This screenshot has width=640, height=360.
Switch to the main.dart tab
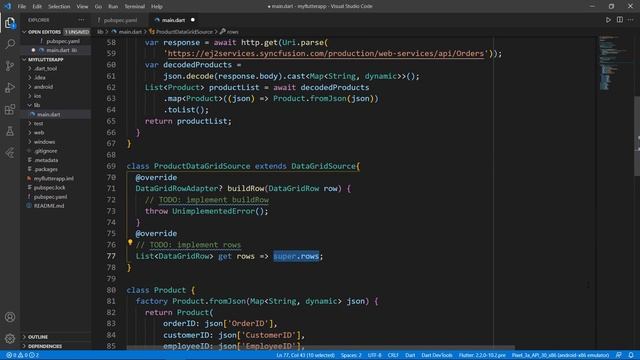173,20
